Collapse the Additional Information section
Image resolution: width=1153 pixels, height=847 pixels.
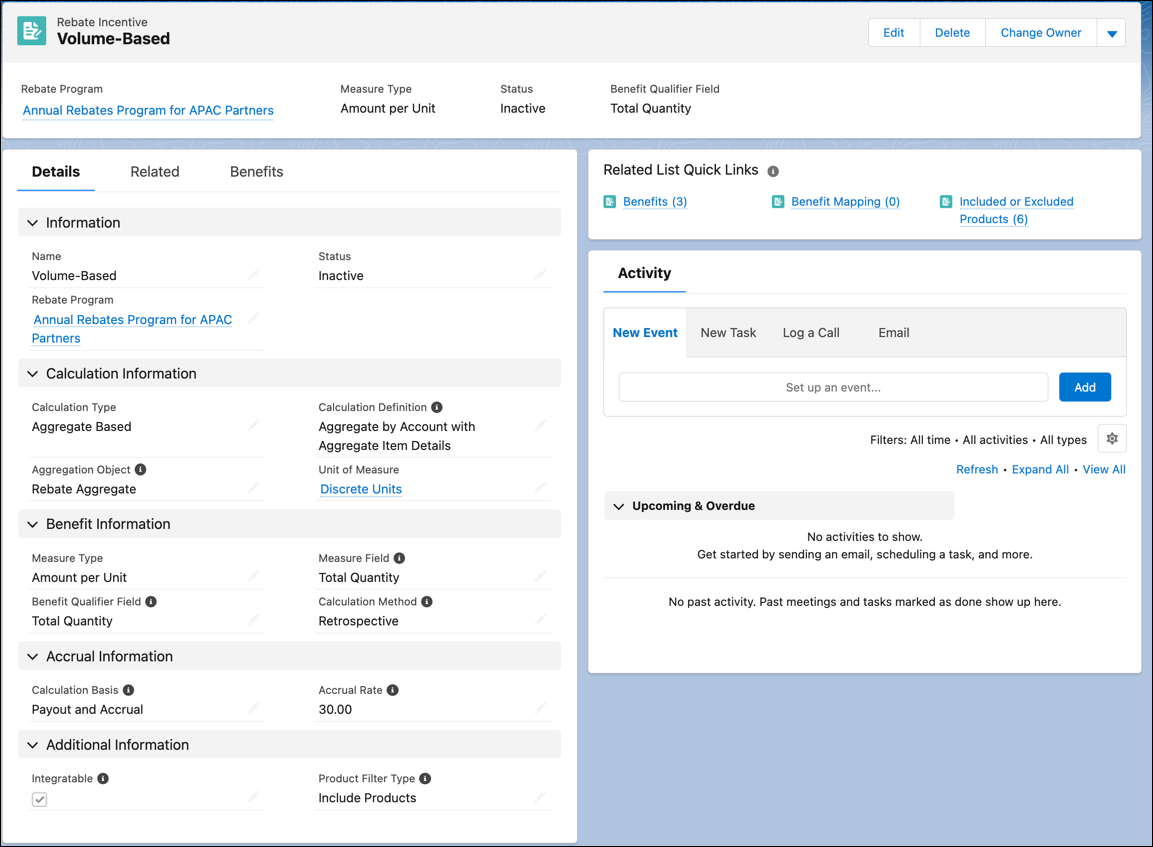click(x=32, y=745)
